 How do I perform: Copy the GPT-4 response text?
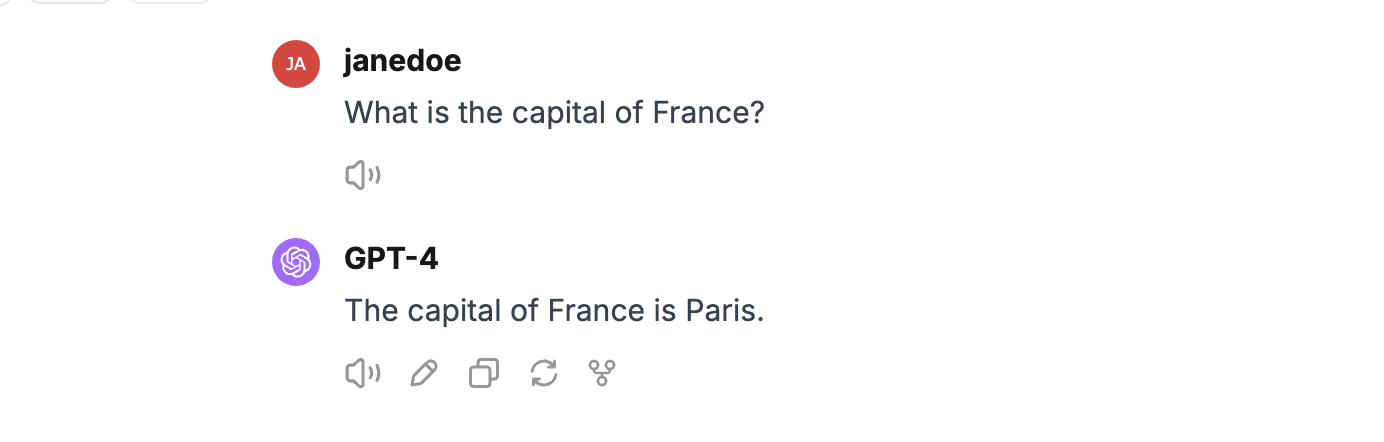click(484, 374)
